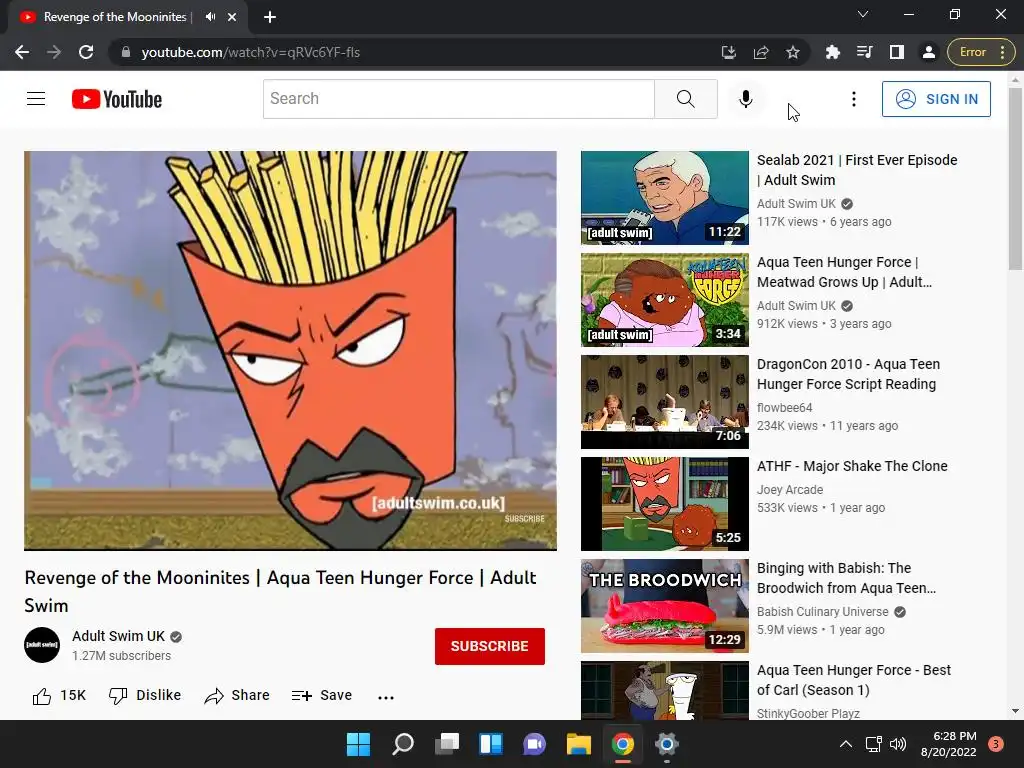Viewport: 1024px width, 768px height.
Task: Open Chrome extensions puzzle icon
Action: click(833, 52)
